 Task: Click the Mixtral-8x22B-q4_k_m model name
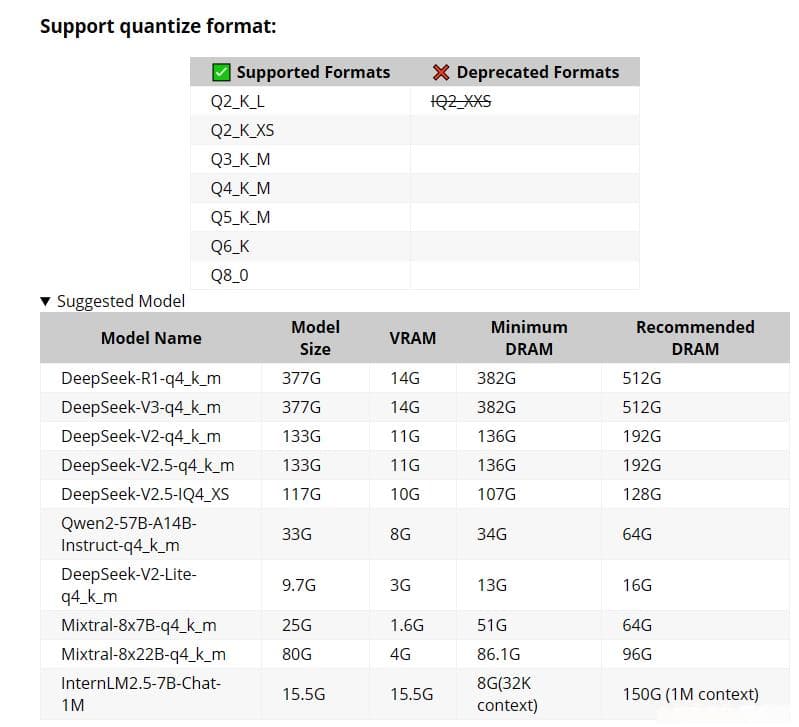(143, 654)
